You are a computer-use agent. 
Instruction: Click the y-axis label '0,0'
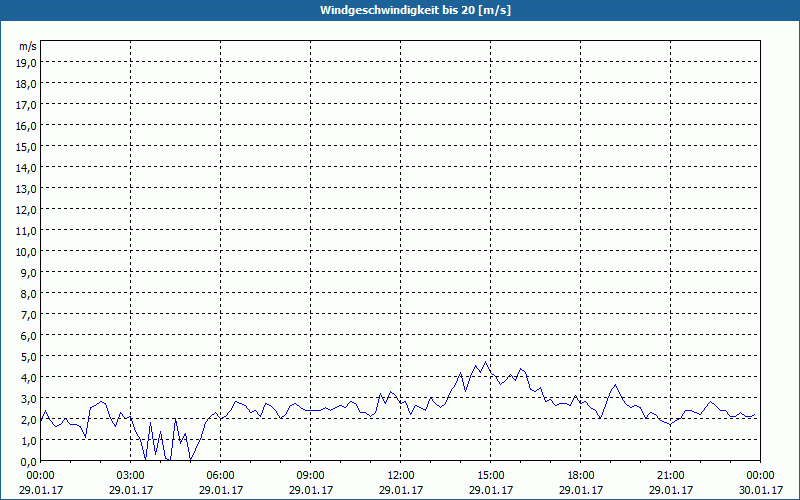pos(30,462)
